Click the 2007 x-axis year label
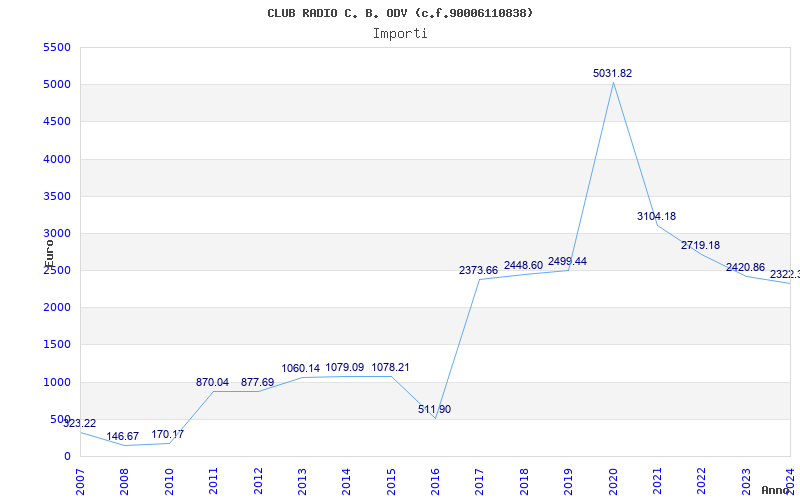The width and height of the screenshot is (800, 500). click(80, 482)
